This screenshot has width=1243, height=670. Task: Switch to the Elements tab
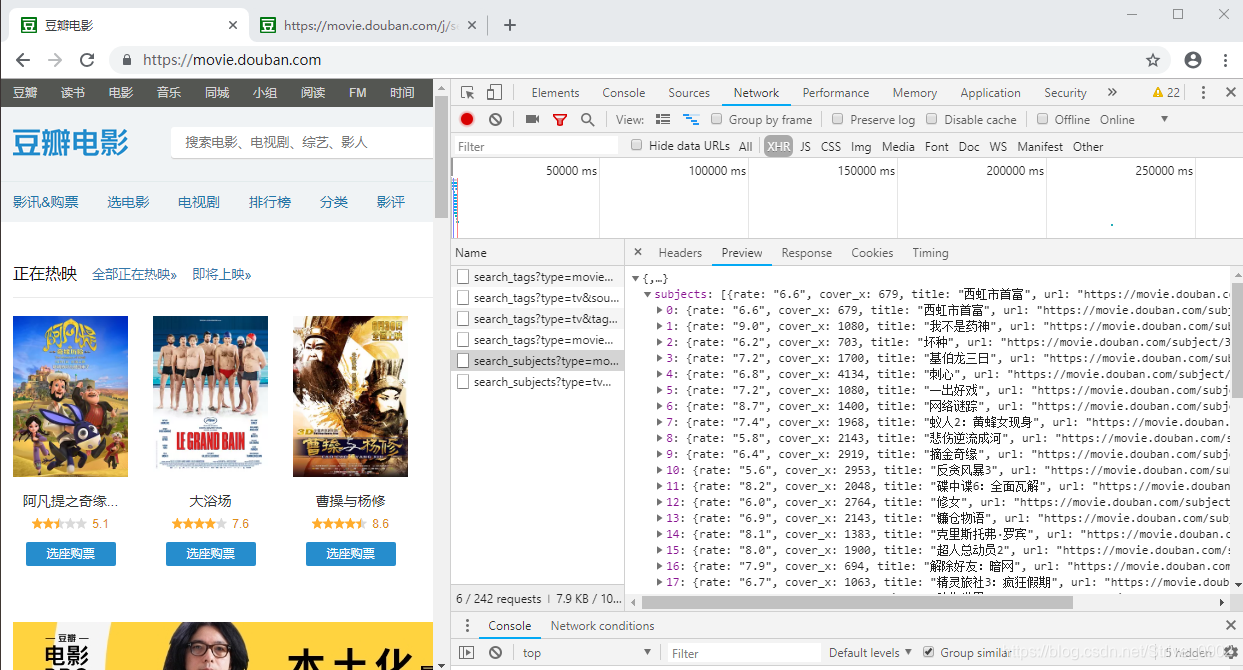(x=555, y=92)
